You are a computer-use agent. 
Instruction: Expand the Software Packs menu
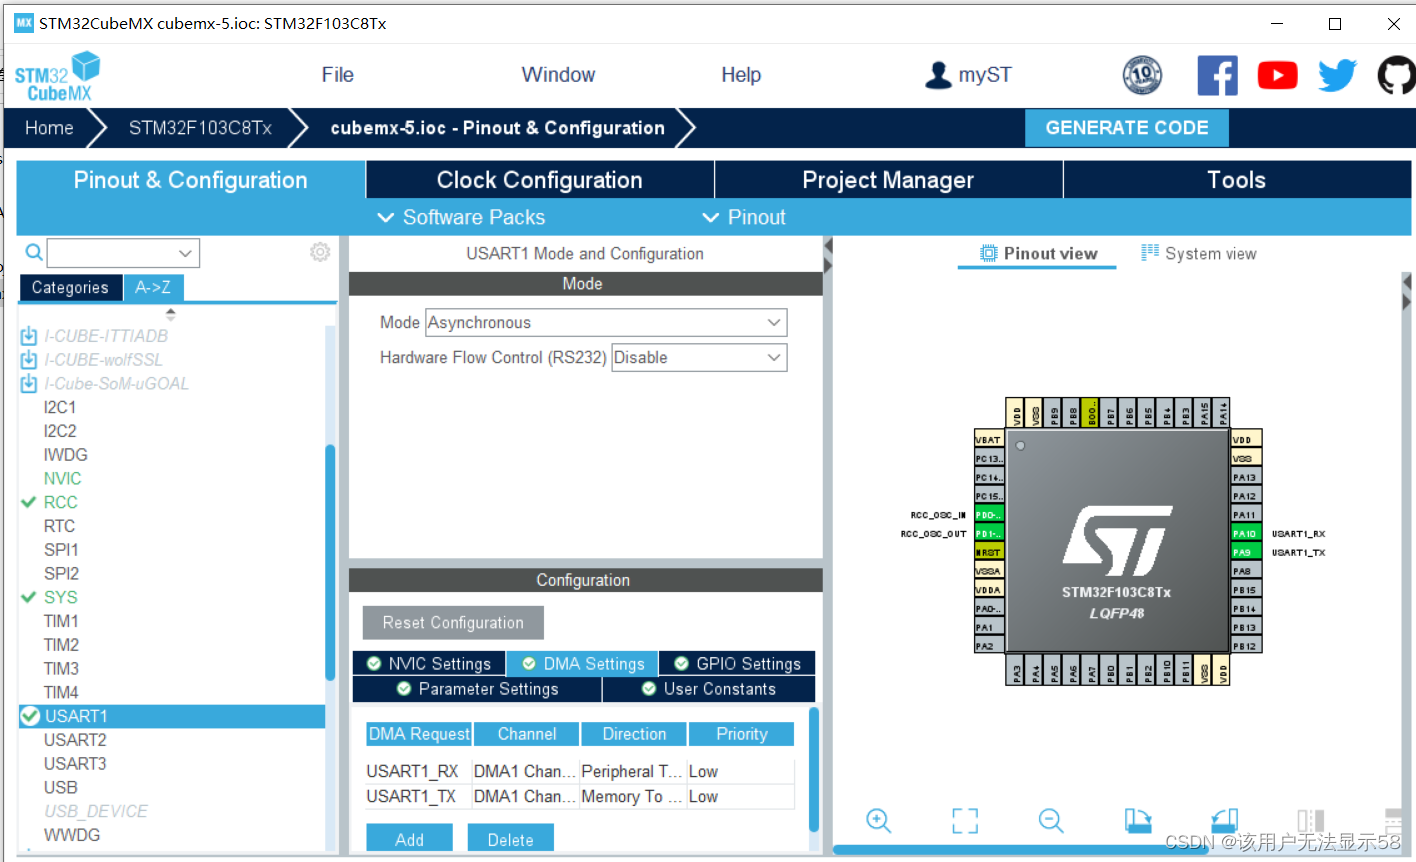[461, 217]
